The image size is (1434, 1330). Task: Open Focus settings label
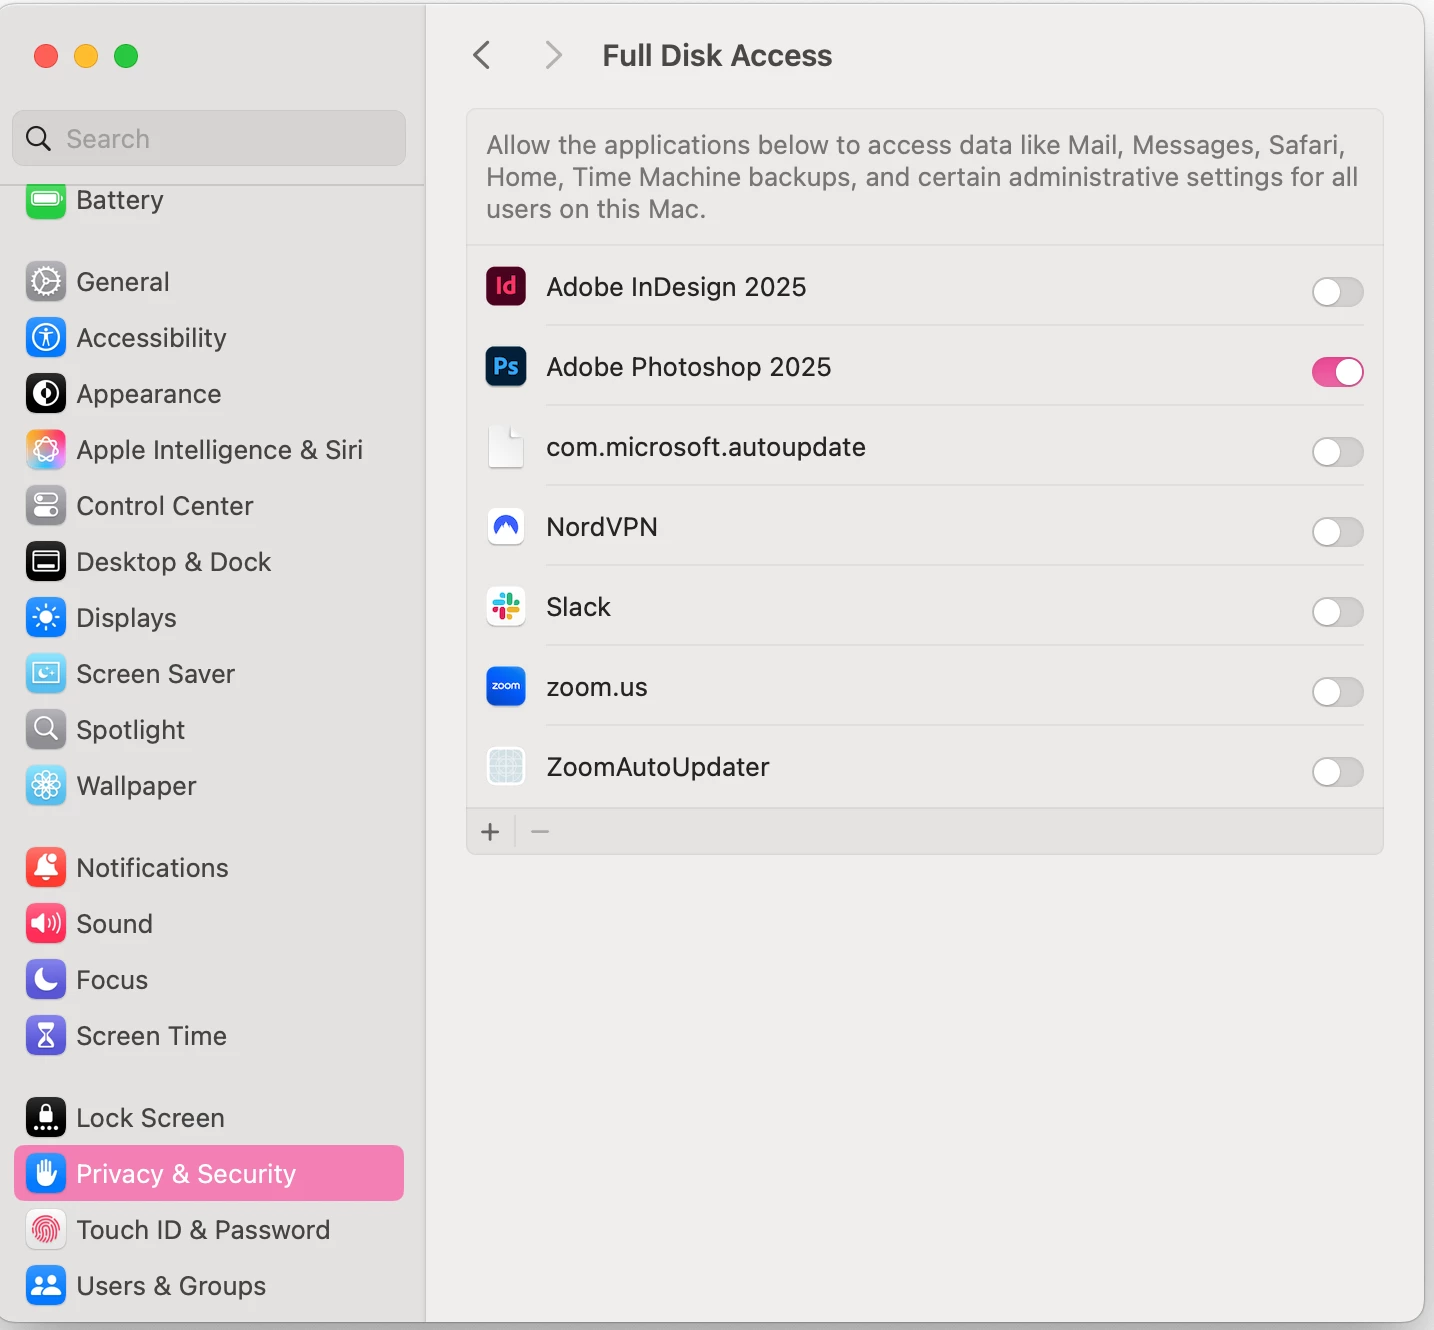pos(112,980)
